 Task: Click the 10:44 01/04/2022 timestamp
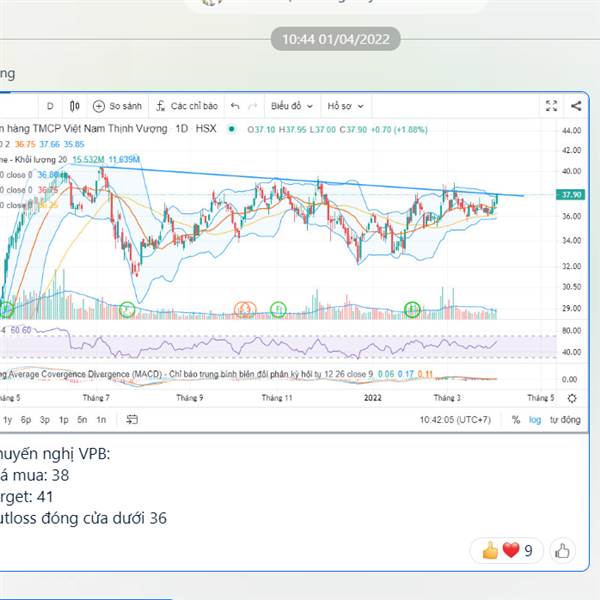pos(336,39)
